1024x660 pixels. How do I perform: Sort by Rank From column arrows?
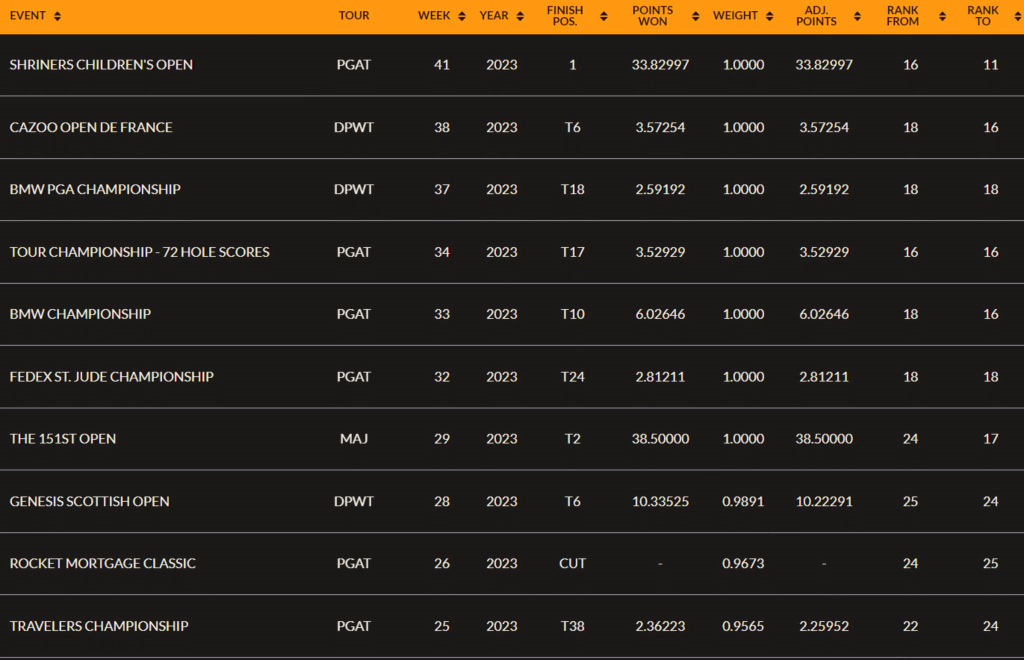point(942,16)
